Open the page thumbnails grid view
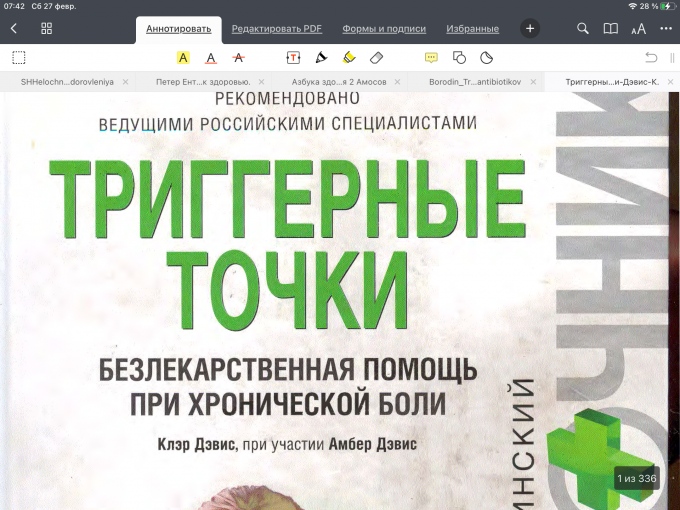Screen dimensions: 680x510 pos(46,29)
